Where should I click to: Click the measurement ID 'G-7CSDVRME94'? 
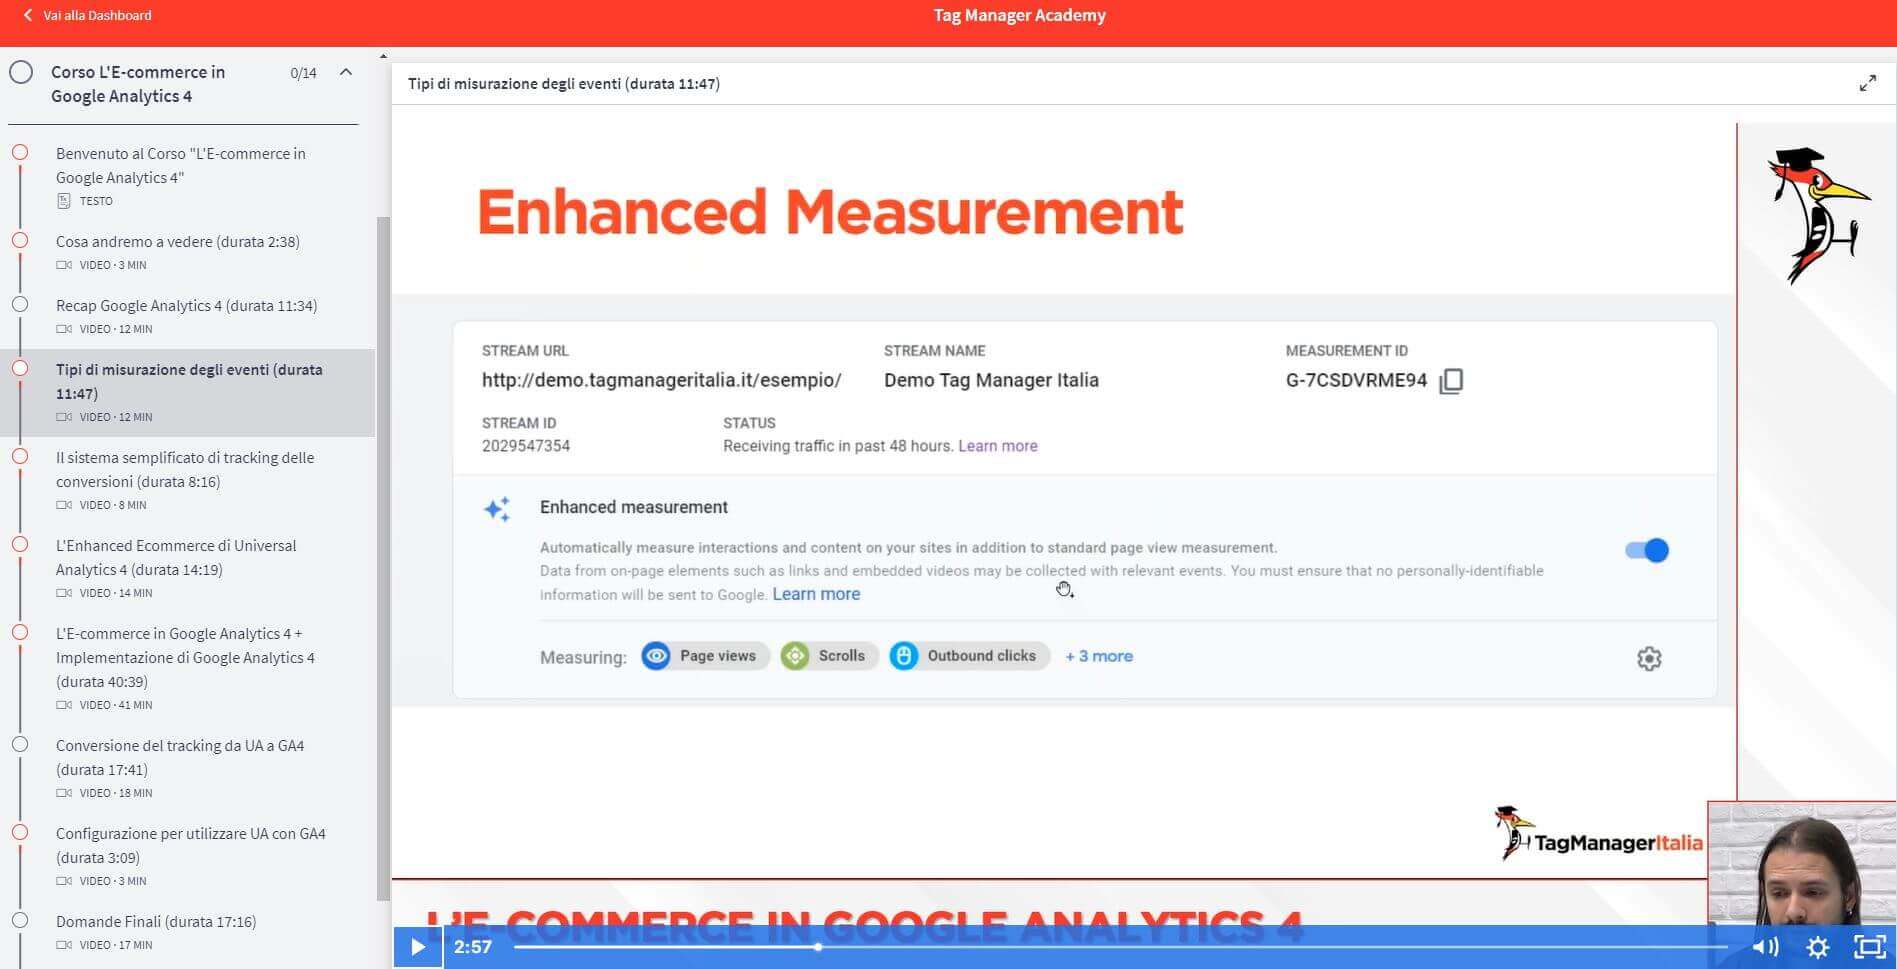click(x=1356, y=380)
